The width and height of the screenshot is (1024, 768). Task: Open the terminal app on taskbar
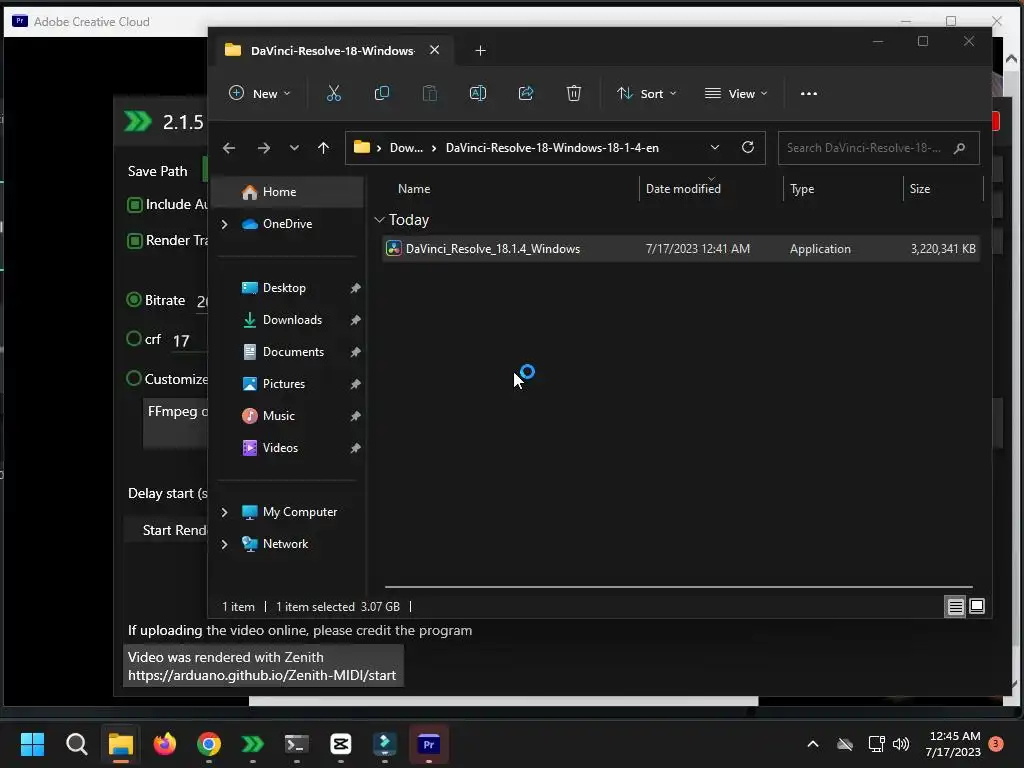pos(296,744)
